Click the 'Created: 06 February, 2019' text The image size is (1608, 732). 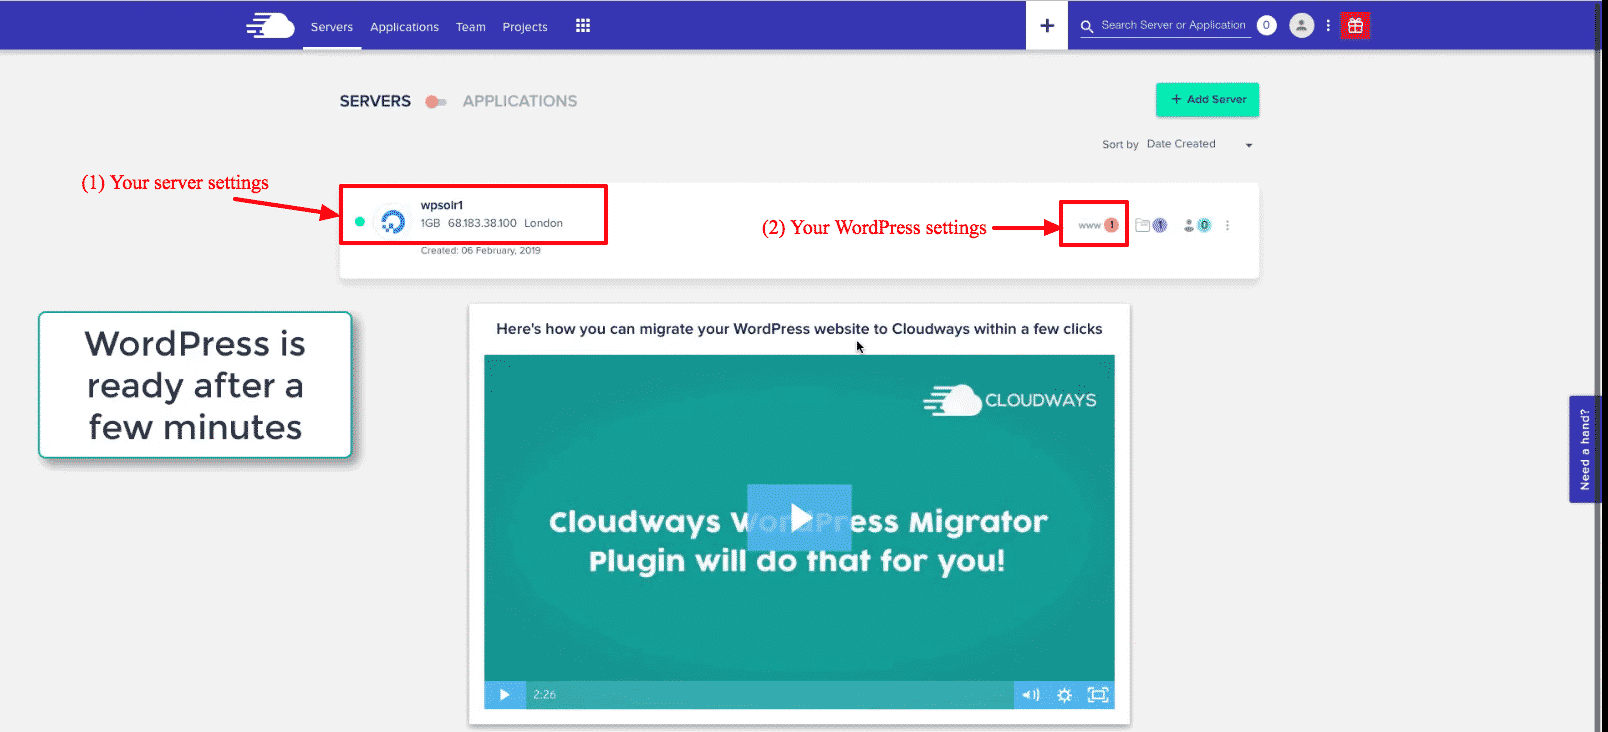pos(480,250)
